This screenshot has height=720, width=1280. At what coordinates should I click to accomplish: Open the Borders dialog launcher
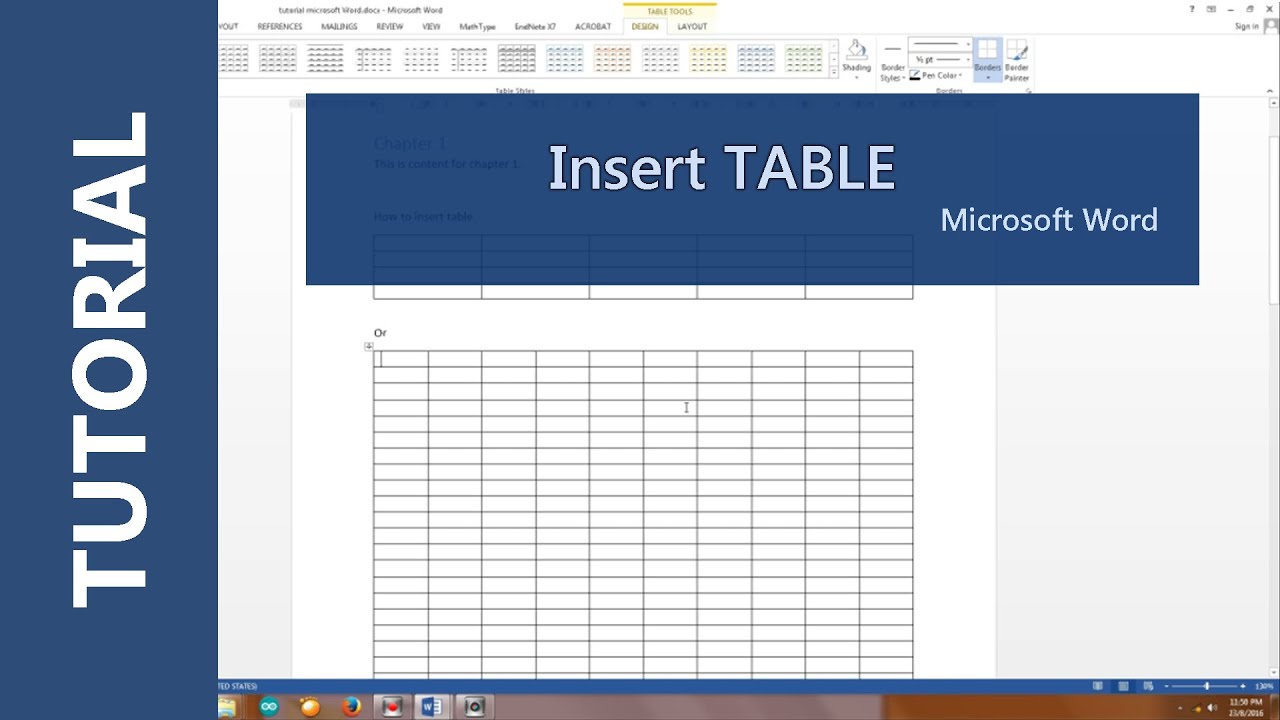1028,91
